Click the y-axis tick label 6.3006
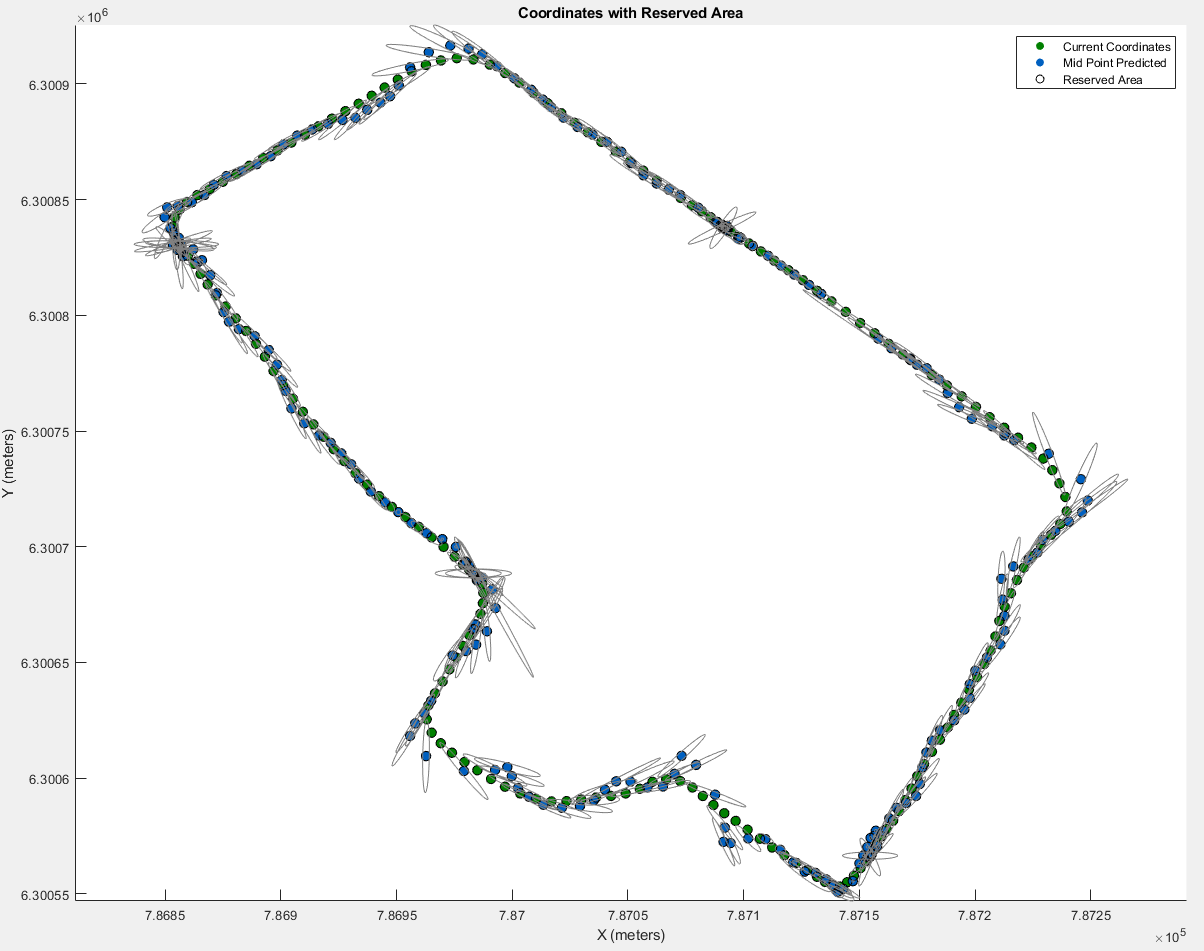Viewport: 1204px width, 951px height. pos(47,779)
